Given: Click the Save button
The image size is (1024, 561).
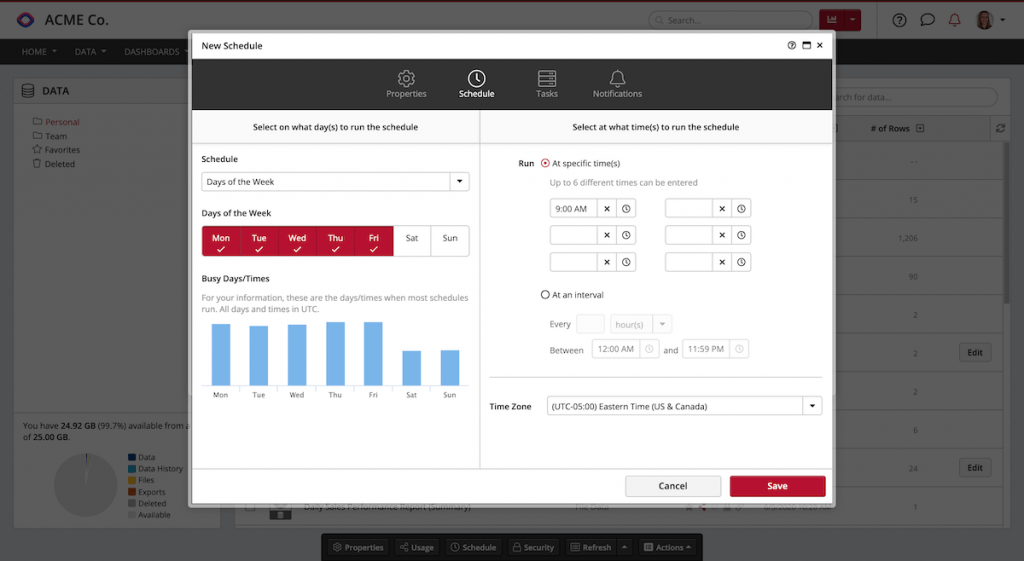Looking at the screenshot, I should point(777,486).
